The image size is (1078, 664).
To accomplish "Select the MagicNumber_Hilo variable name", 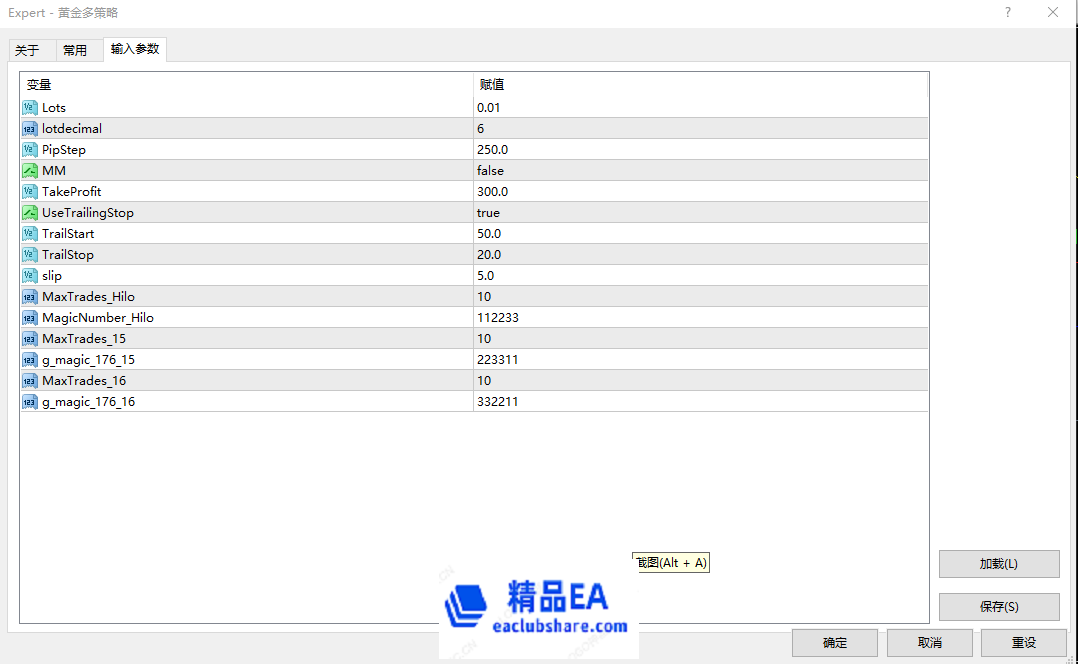I will [x=98, y=318].
